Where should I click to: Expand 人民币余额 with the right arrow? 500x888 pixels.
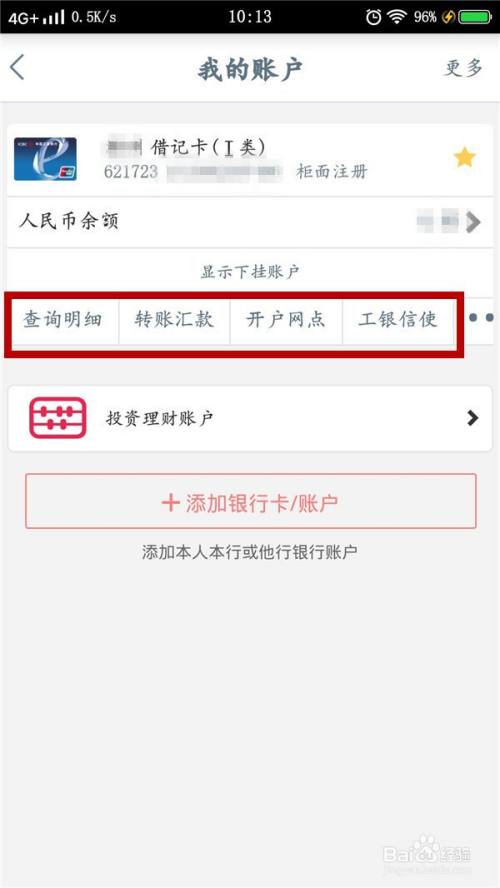pyautogui.click(x=473, y=222)
